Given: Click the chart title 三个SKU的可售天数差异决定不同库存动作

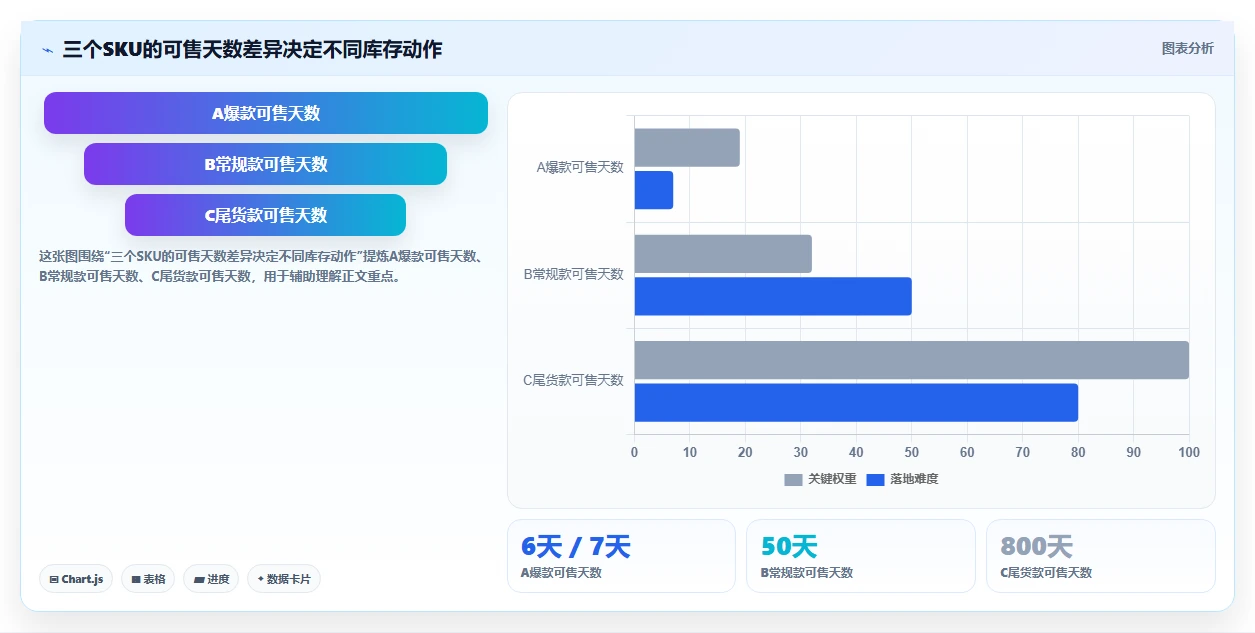Looking at the screenshot, I should 252,49.
